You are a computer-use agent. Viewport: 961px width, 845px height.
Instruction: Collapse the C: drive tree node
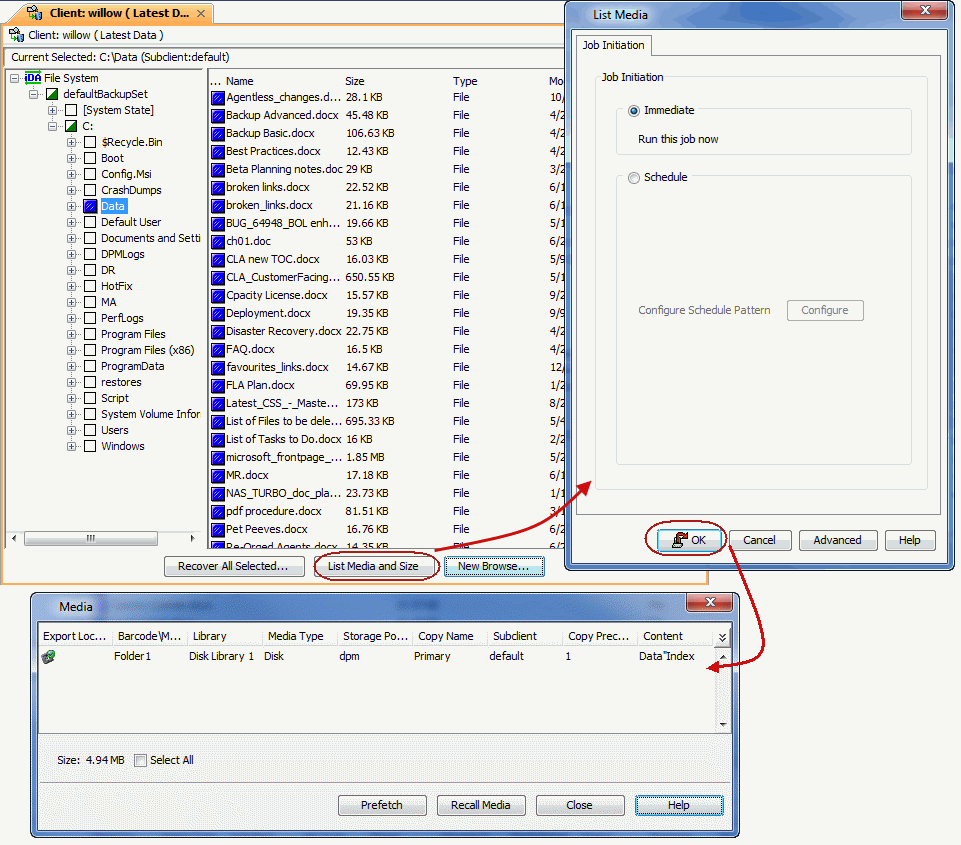pyautogui.click(x=53, y=126)
